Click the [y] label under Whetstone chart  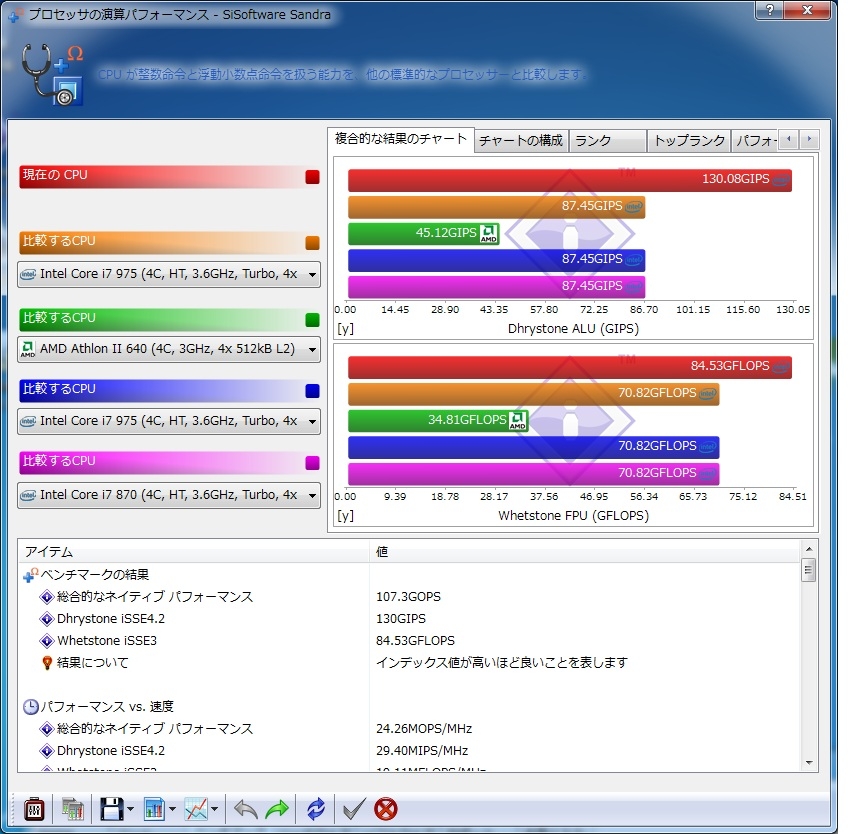pyautogui.click(x=345, y=516)
